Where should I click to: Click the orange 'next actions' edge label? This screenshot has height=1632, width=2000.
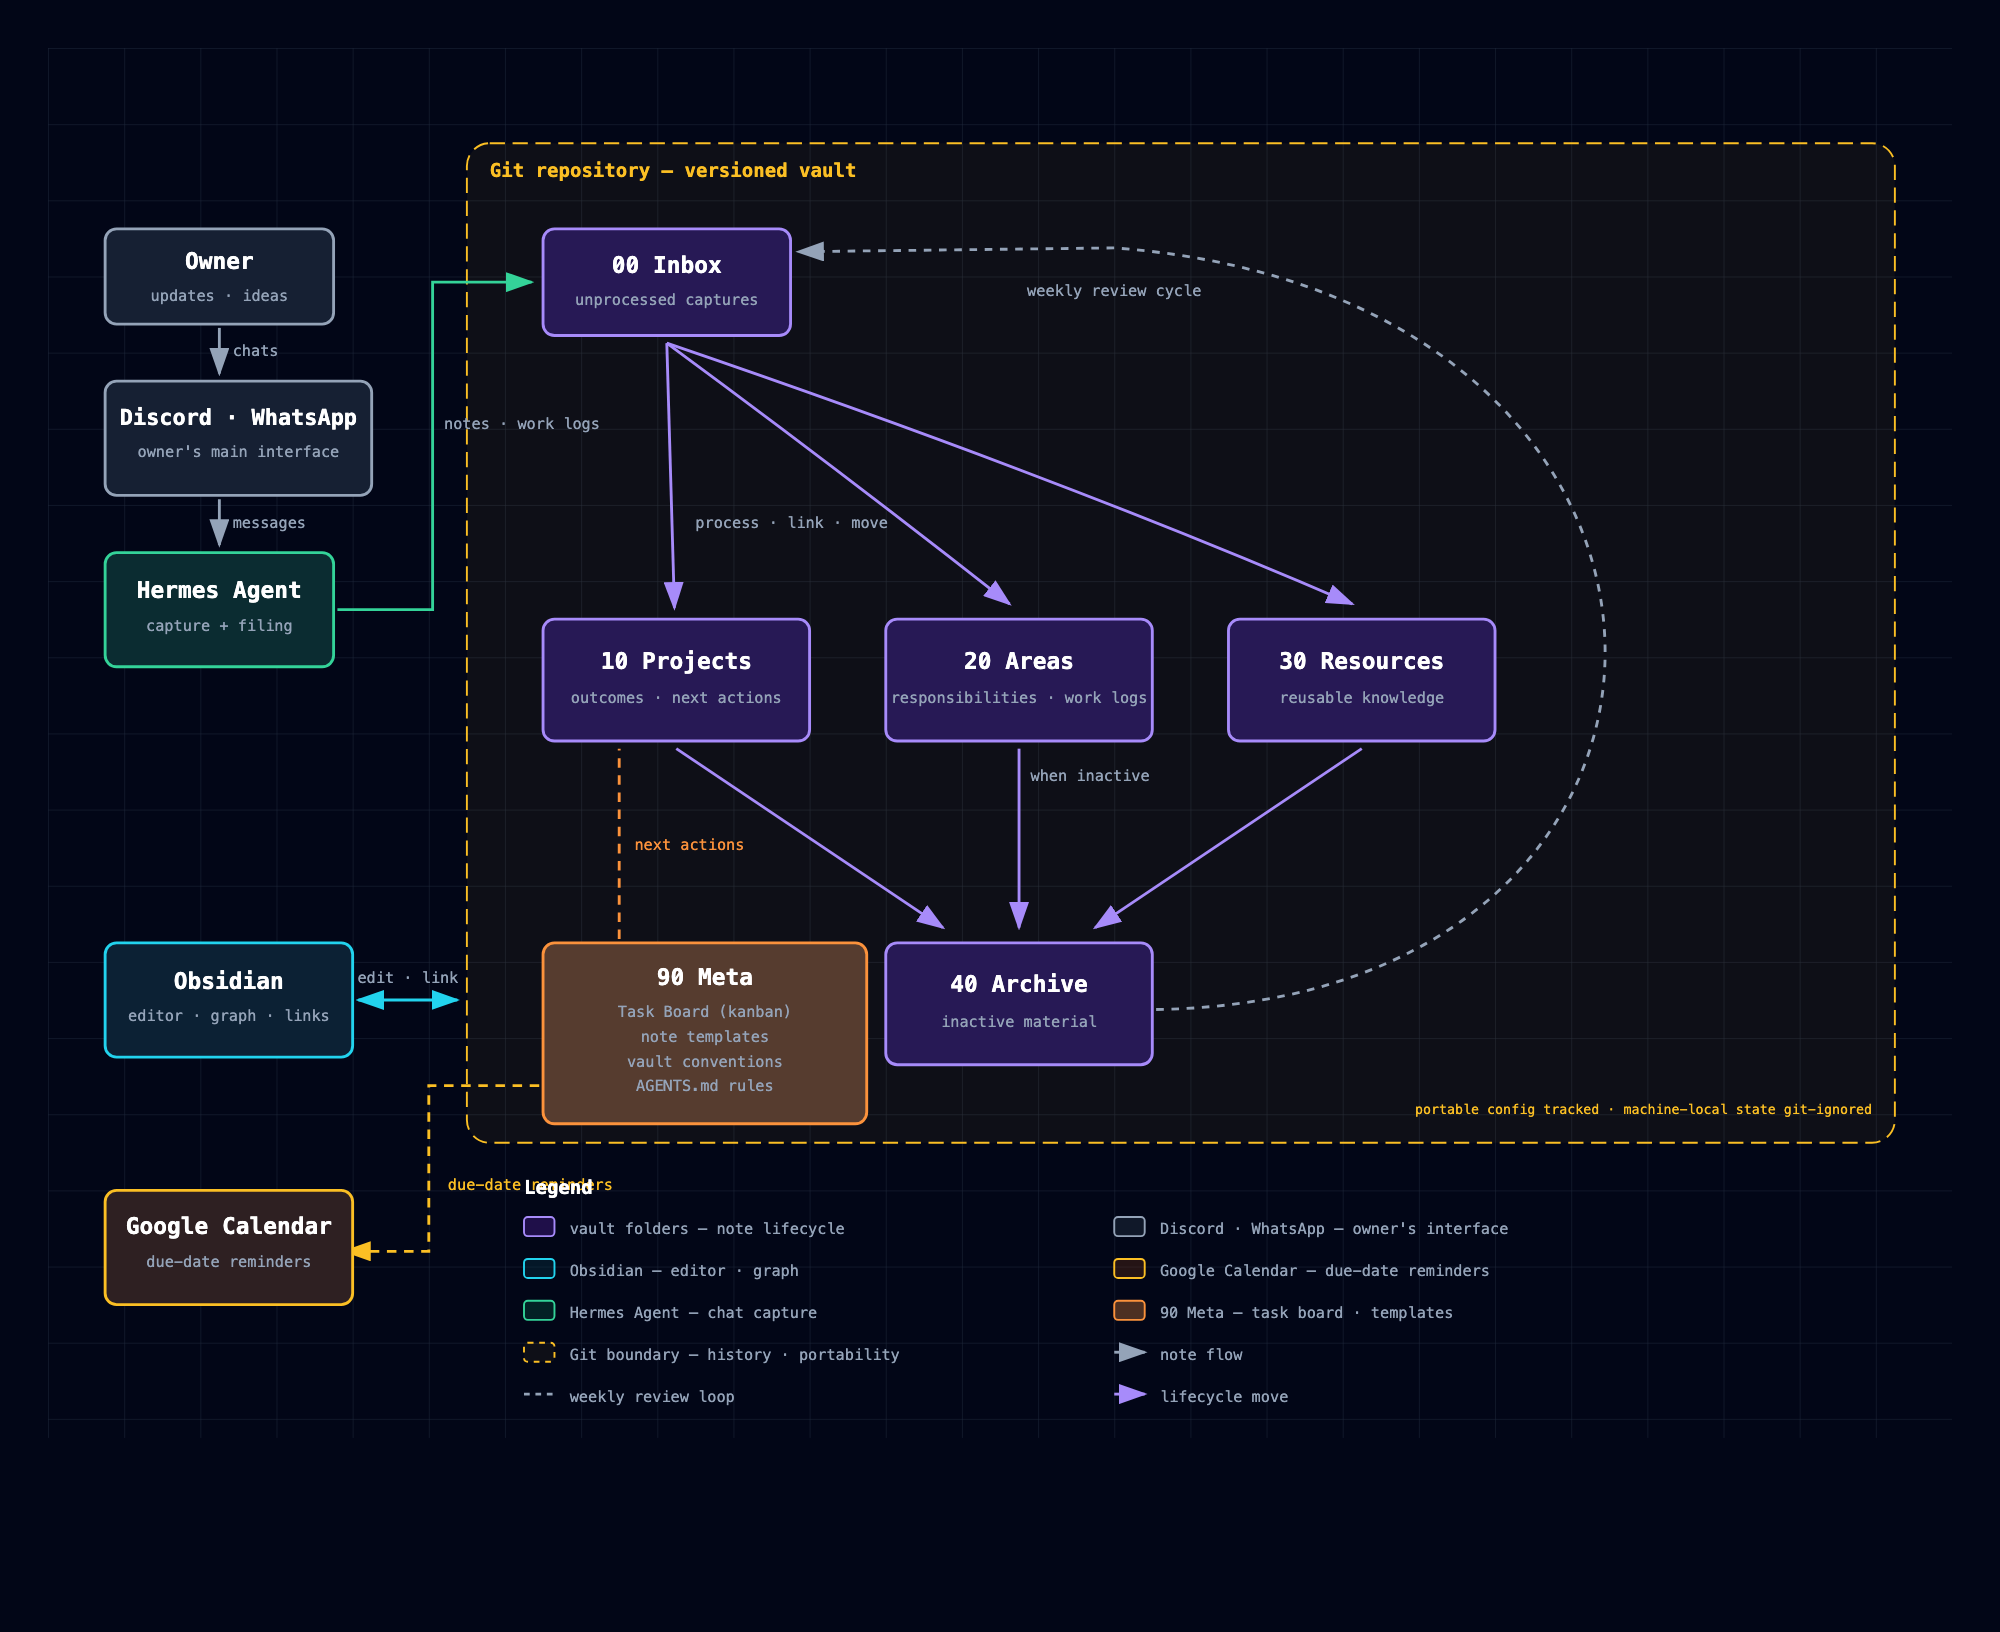point(689,845)
